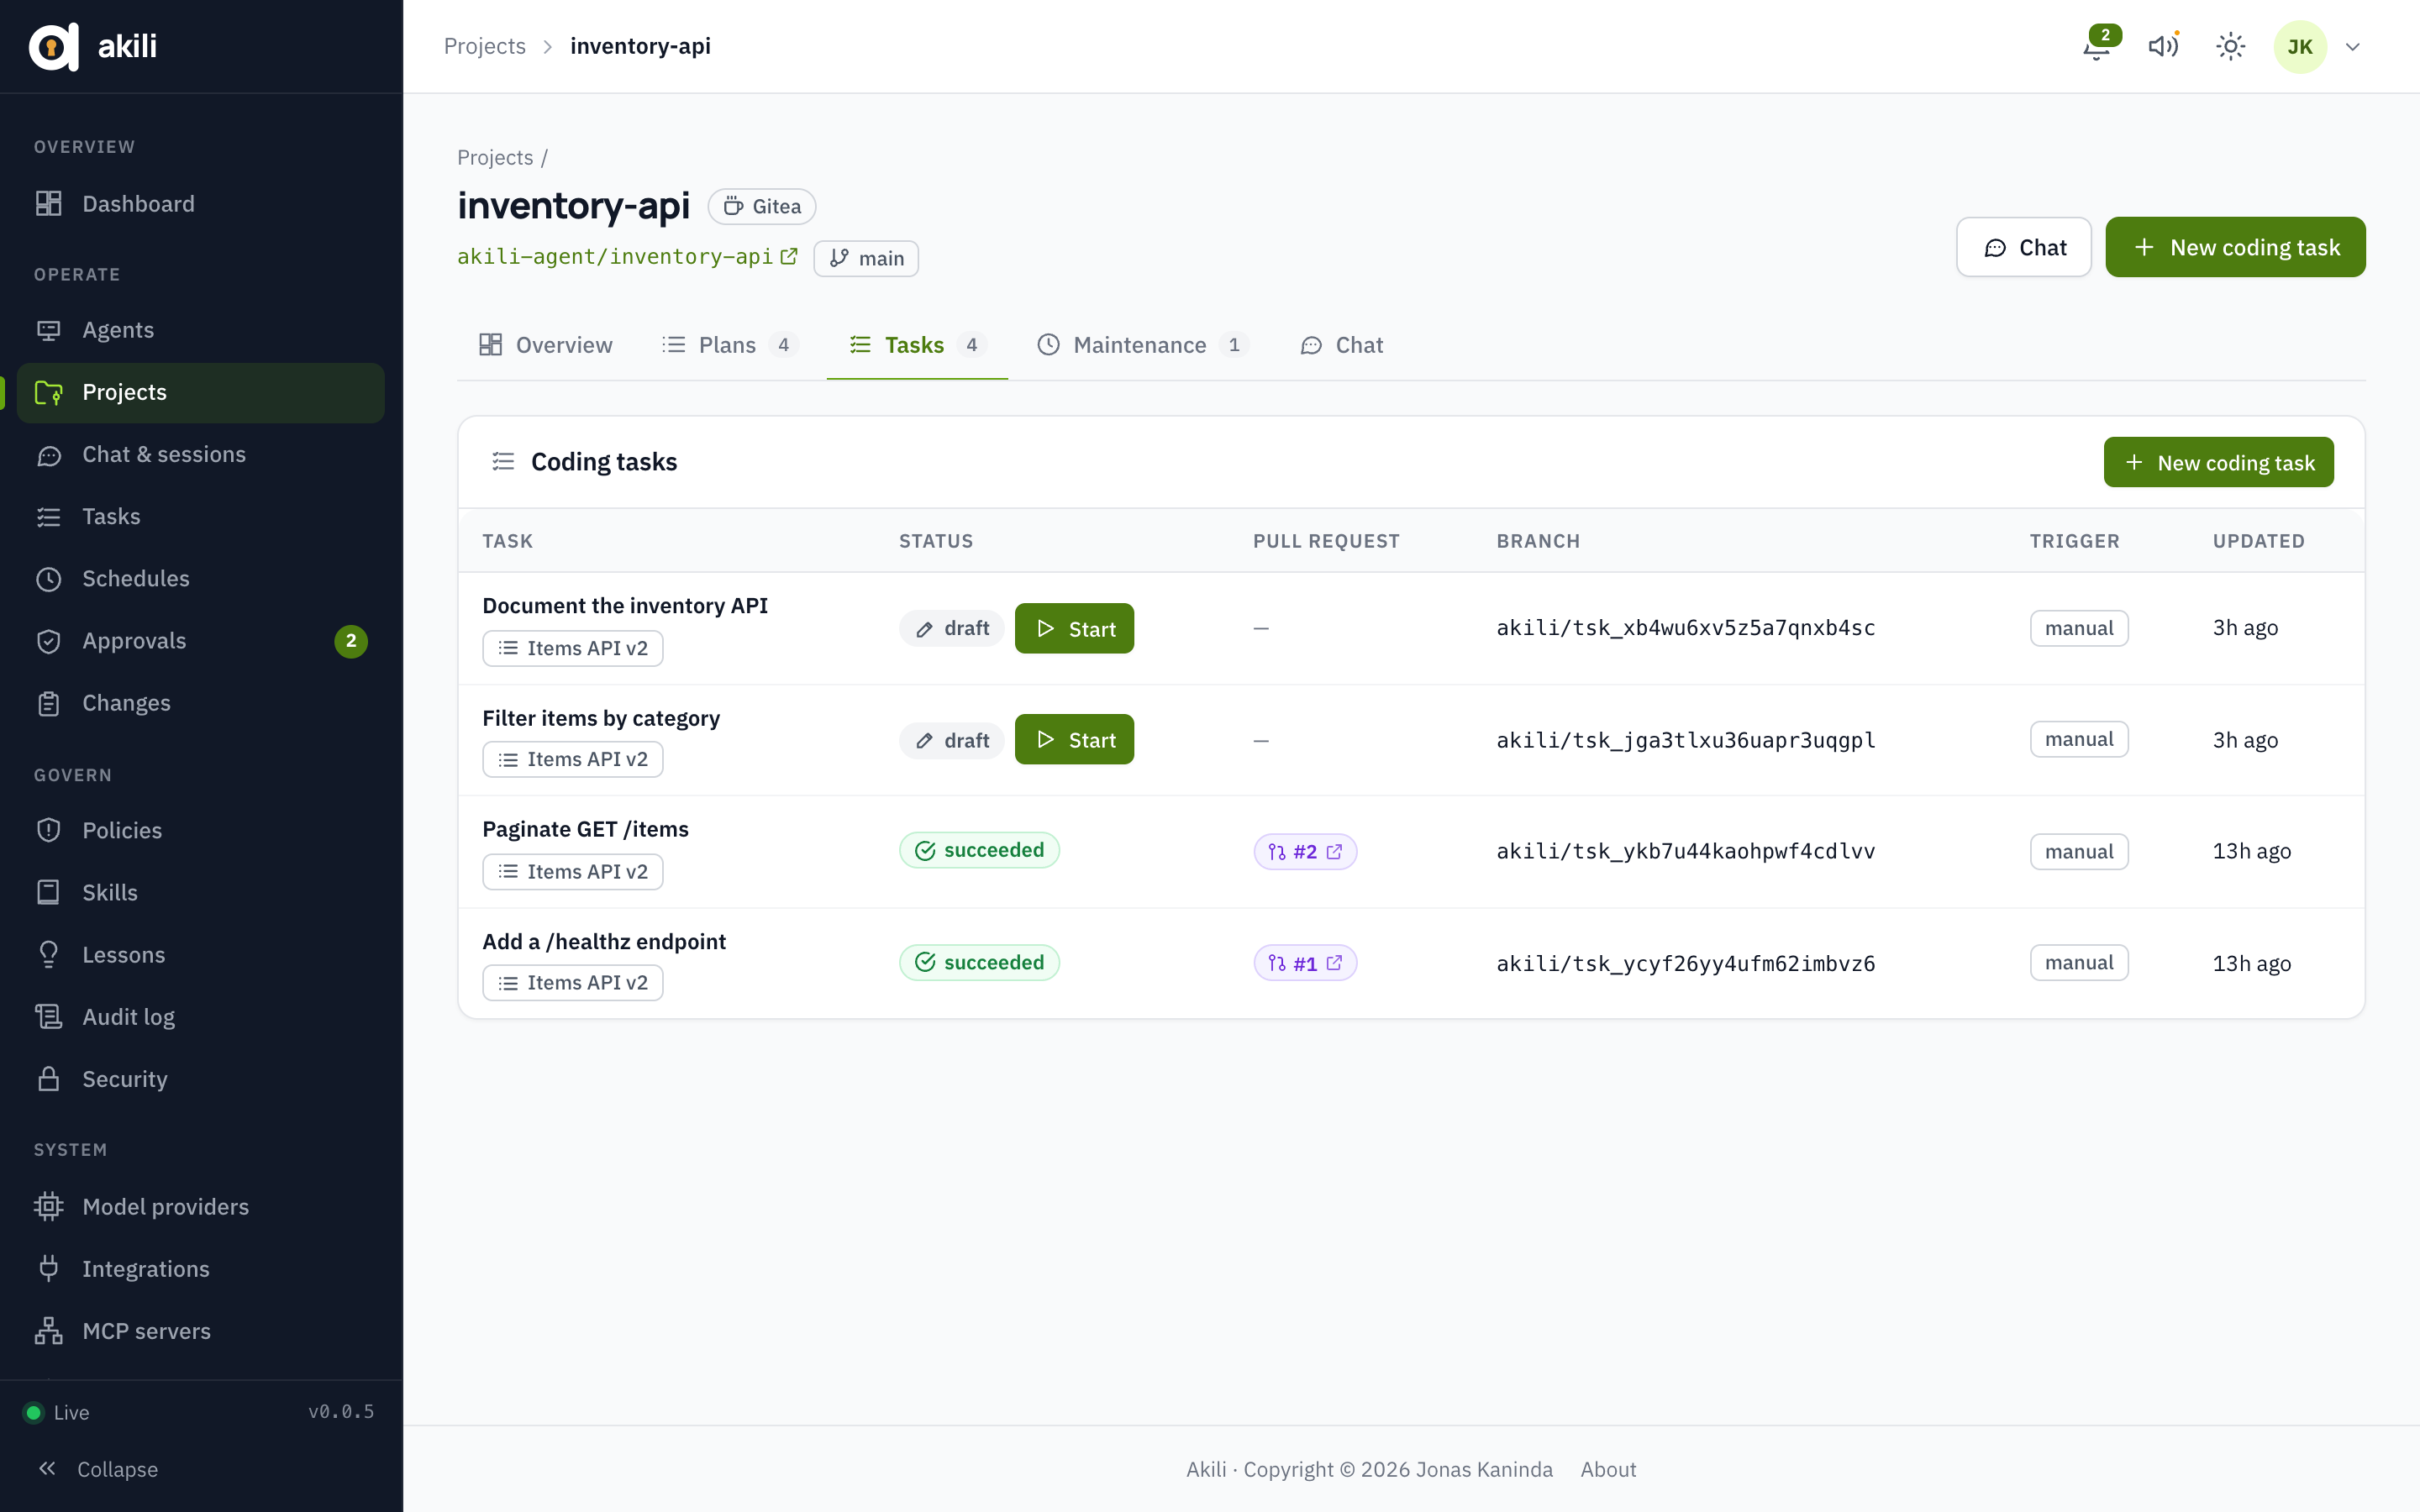Switch theme with the sun icon

(x=2230, y=46)
